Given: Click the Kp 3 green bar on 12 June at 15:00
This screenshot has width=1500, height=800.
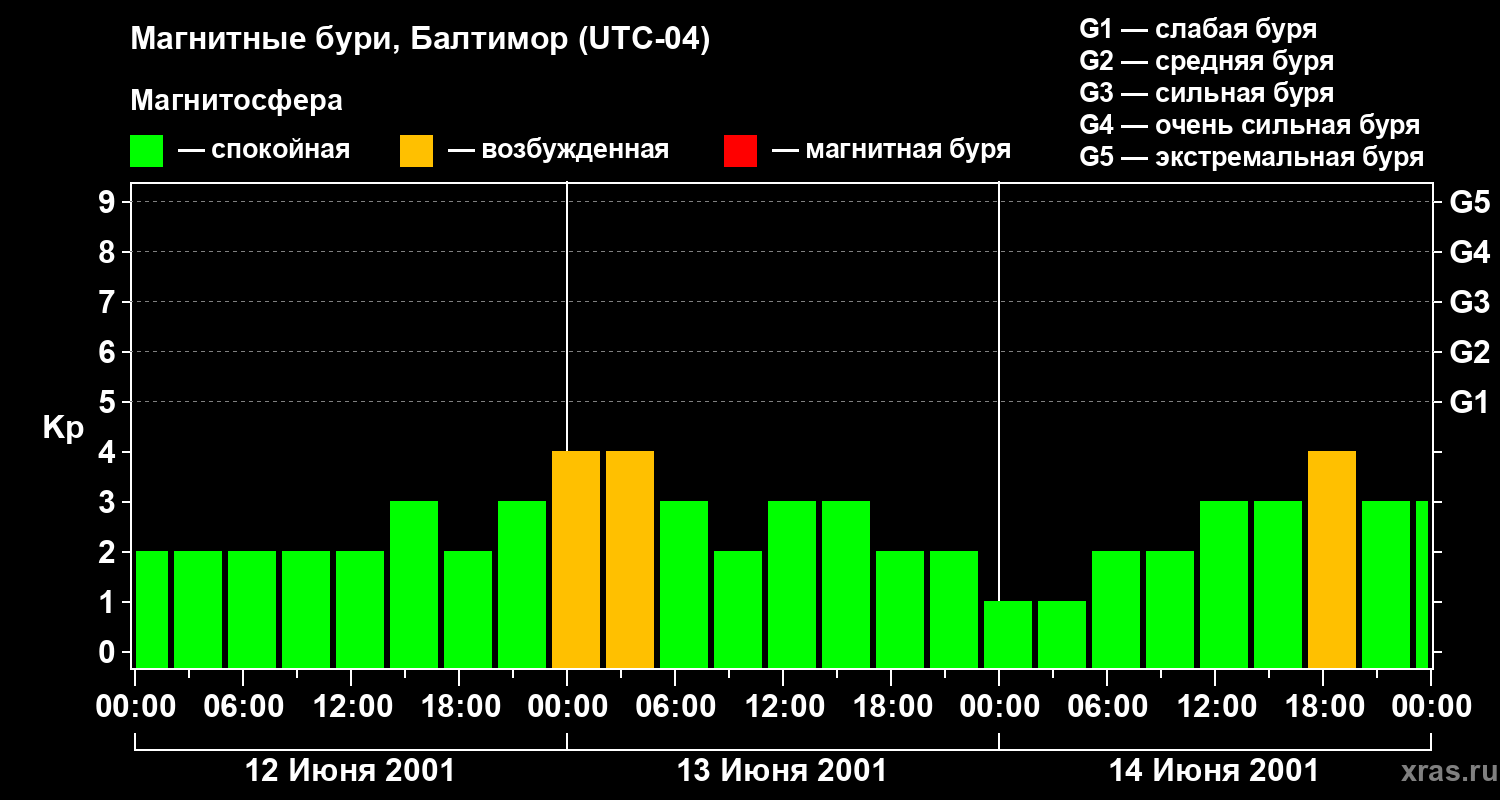Looking at the screenshot, I should coord(414,584).
